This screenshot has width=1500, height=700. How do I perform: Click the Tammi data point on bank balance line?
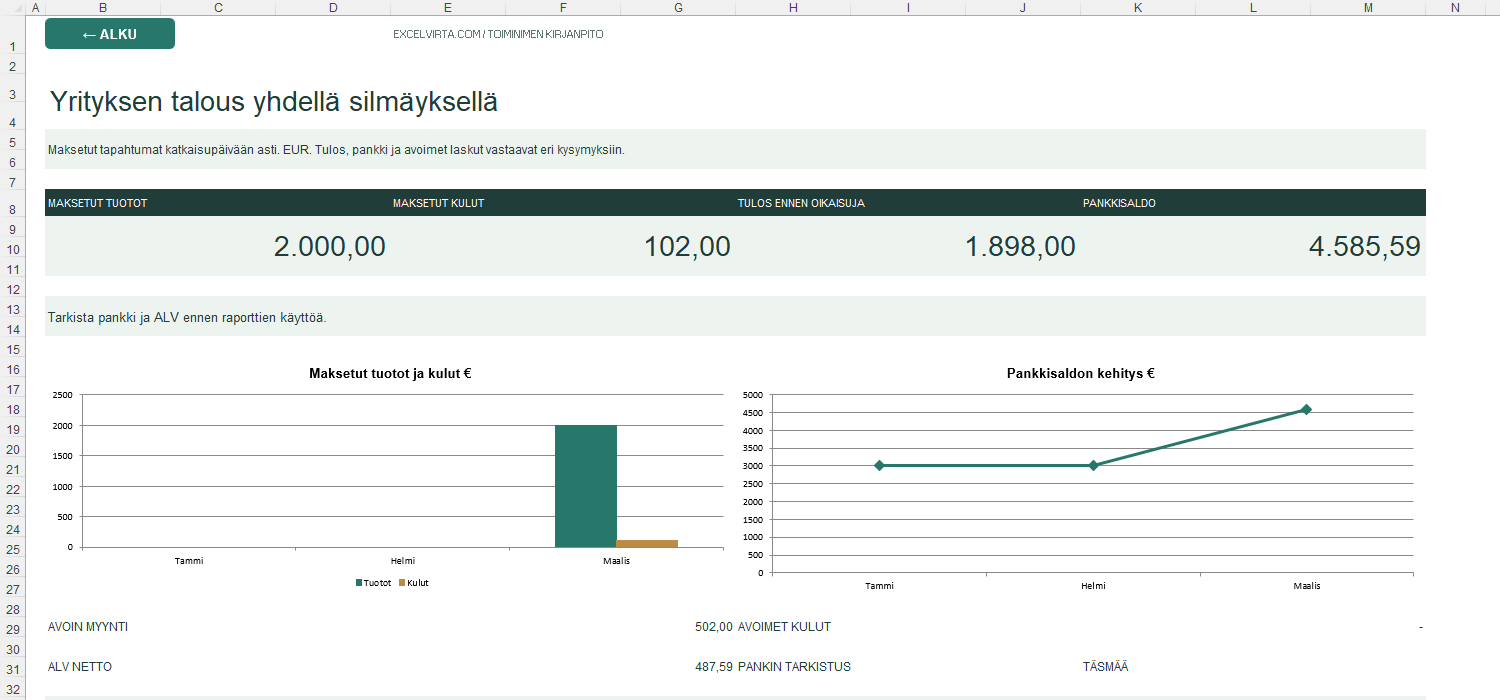[879, 465]
